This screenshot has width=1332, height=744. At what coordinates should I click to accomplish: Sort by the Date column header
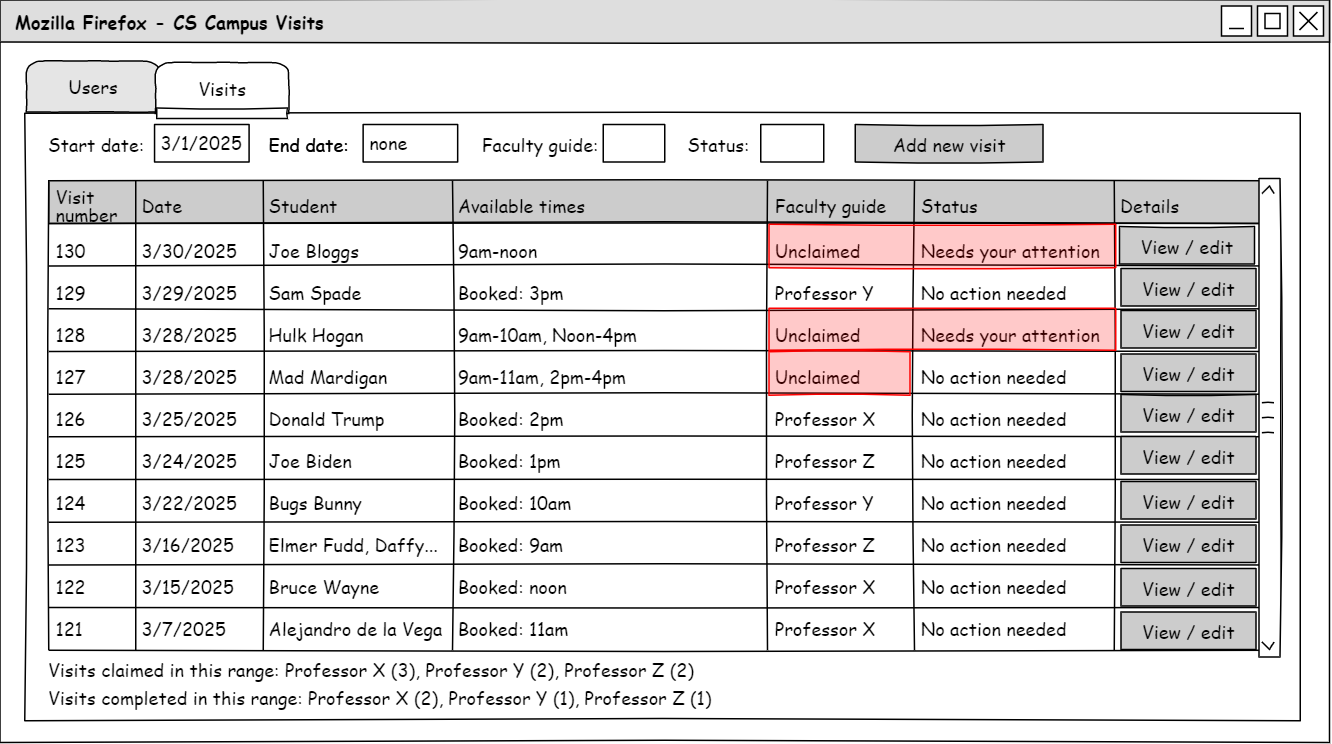pyautogui.click(x=199, y=206)
